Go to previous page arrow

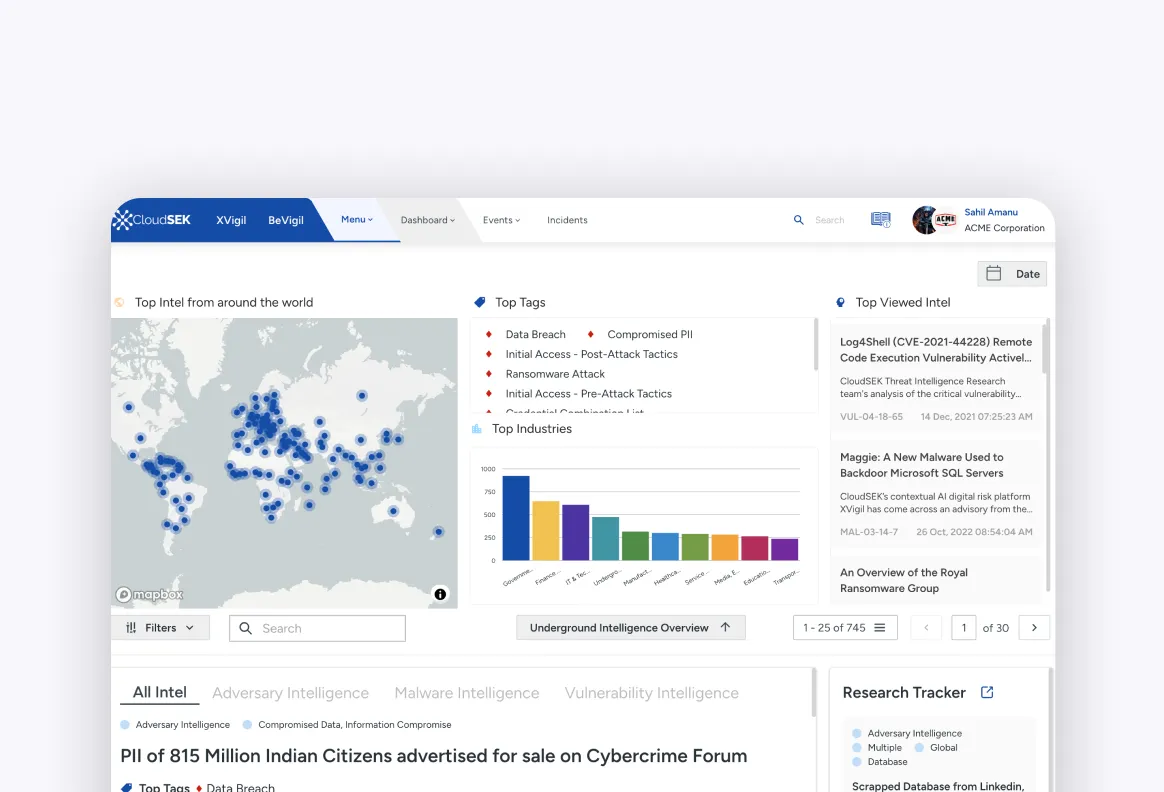[x=926, y=628]
